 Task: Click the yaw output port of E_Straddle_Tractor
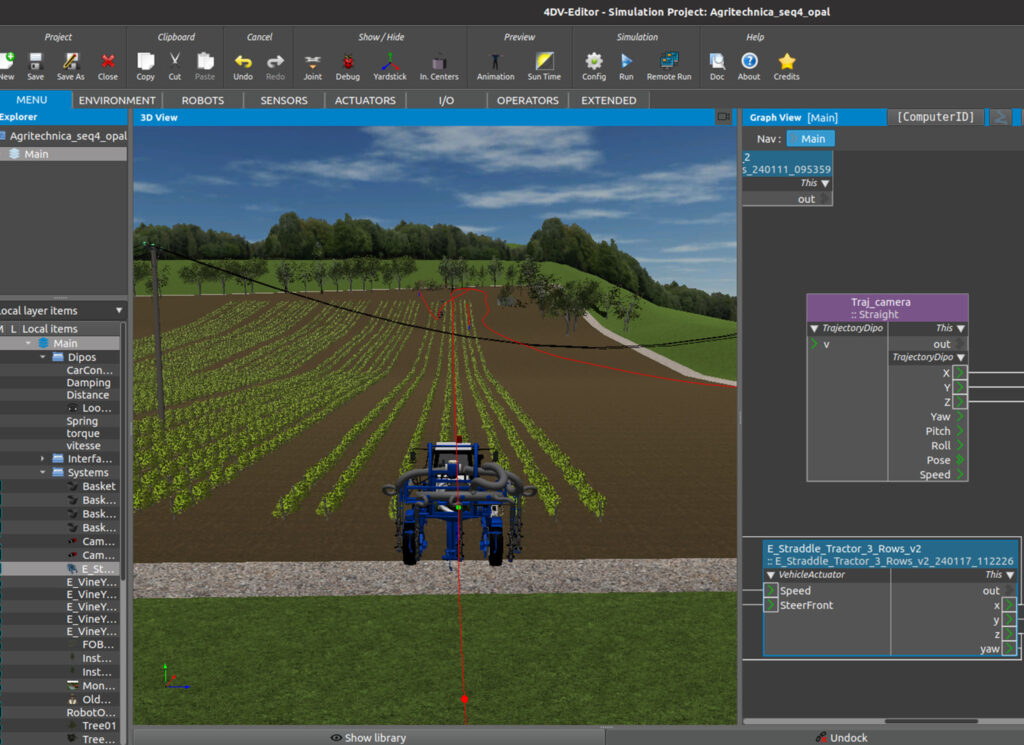pyautogui.click(x=1009, y=648)
